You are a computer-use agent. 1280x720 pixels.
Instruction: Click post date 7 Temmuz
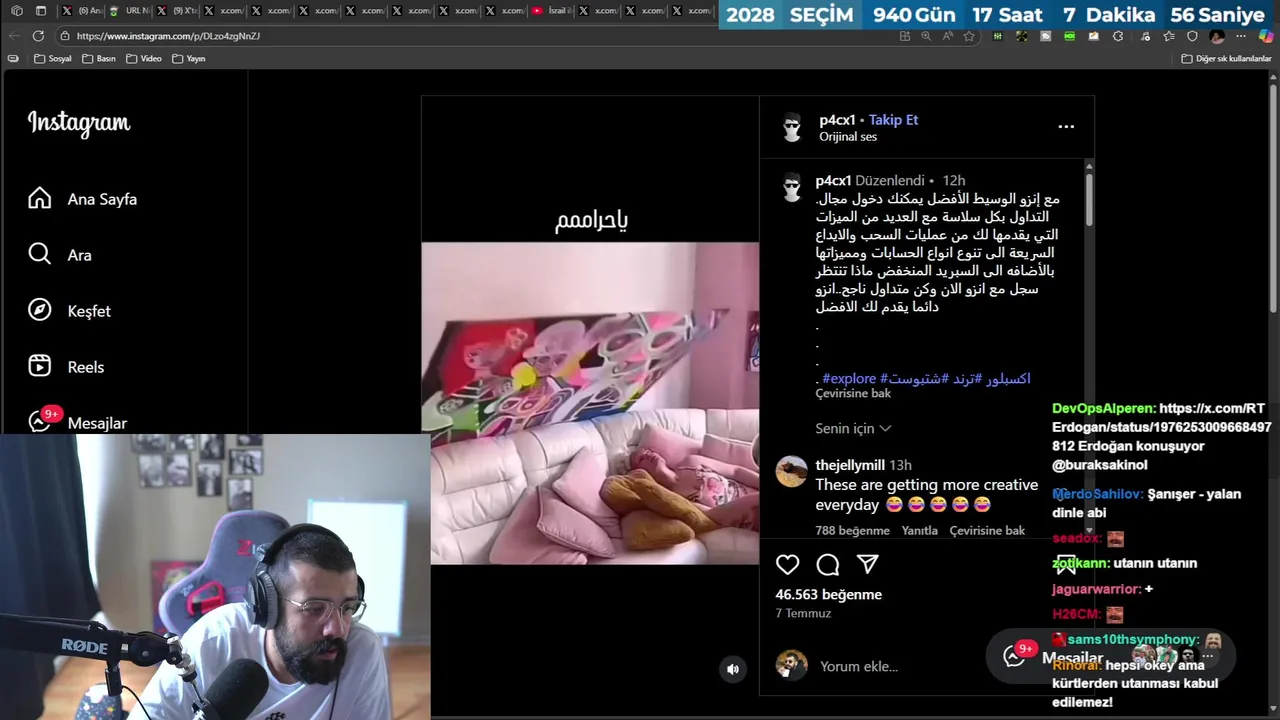point(803,614)
